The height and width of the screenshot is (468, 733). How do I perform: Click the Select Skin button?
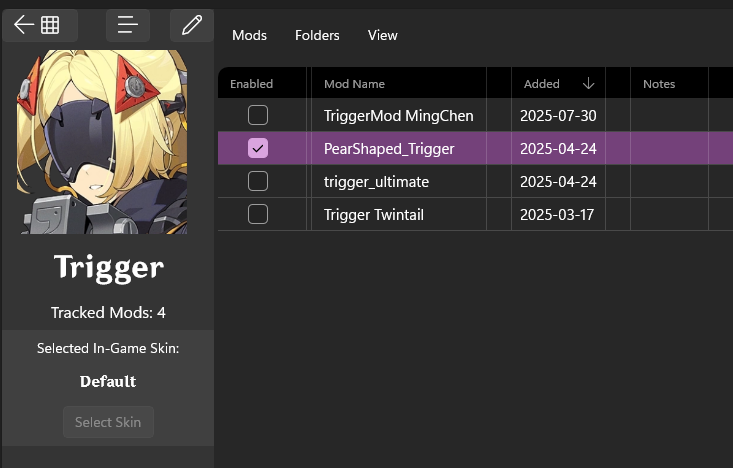[x=108, y=422]
